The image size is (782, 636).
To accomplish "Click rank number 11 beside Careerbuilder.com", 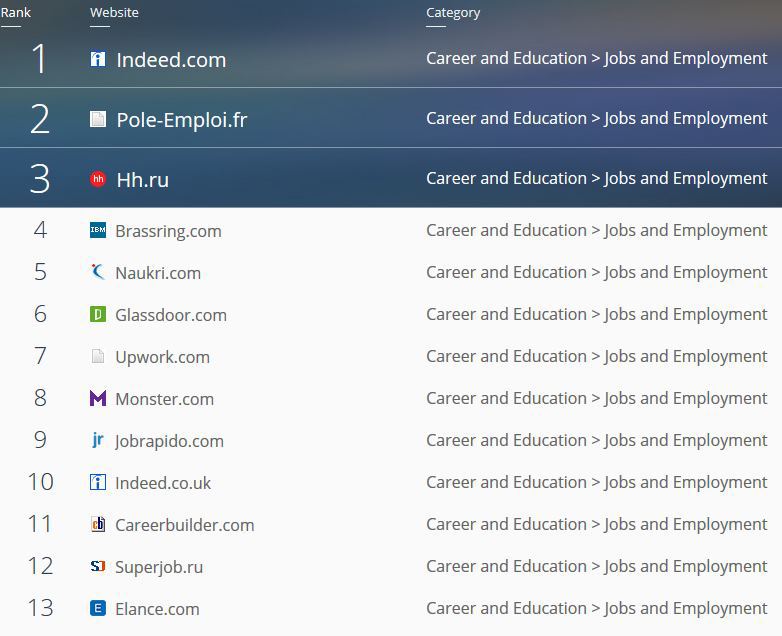I will coord(40,524).
